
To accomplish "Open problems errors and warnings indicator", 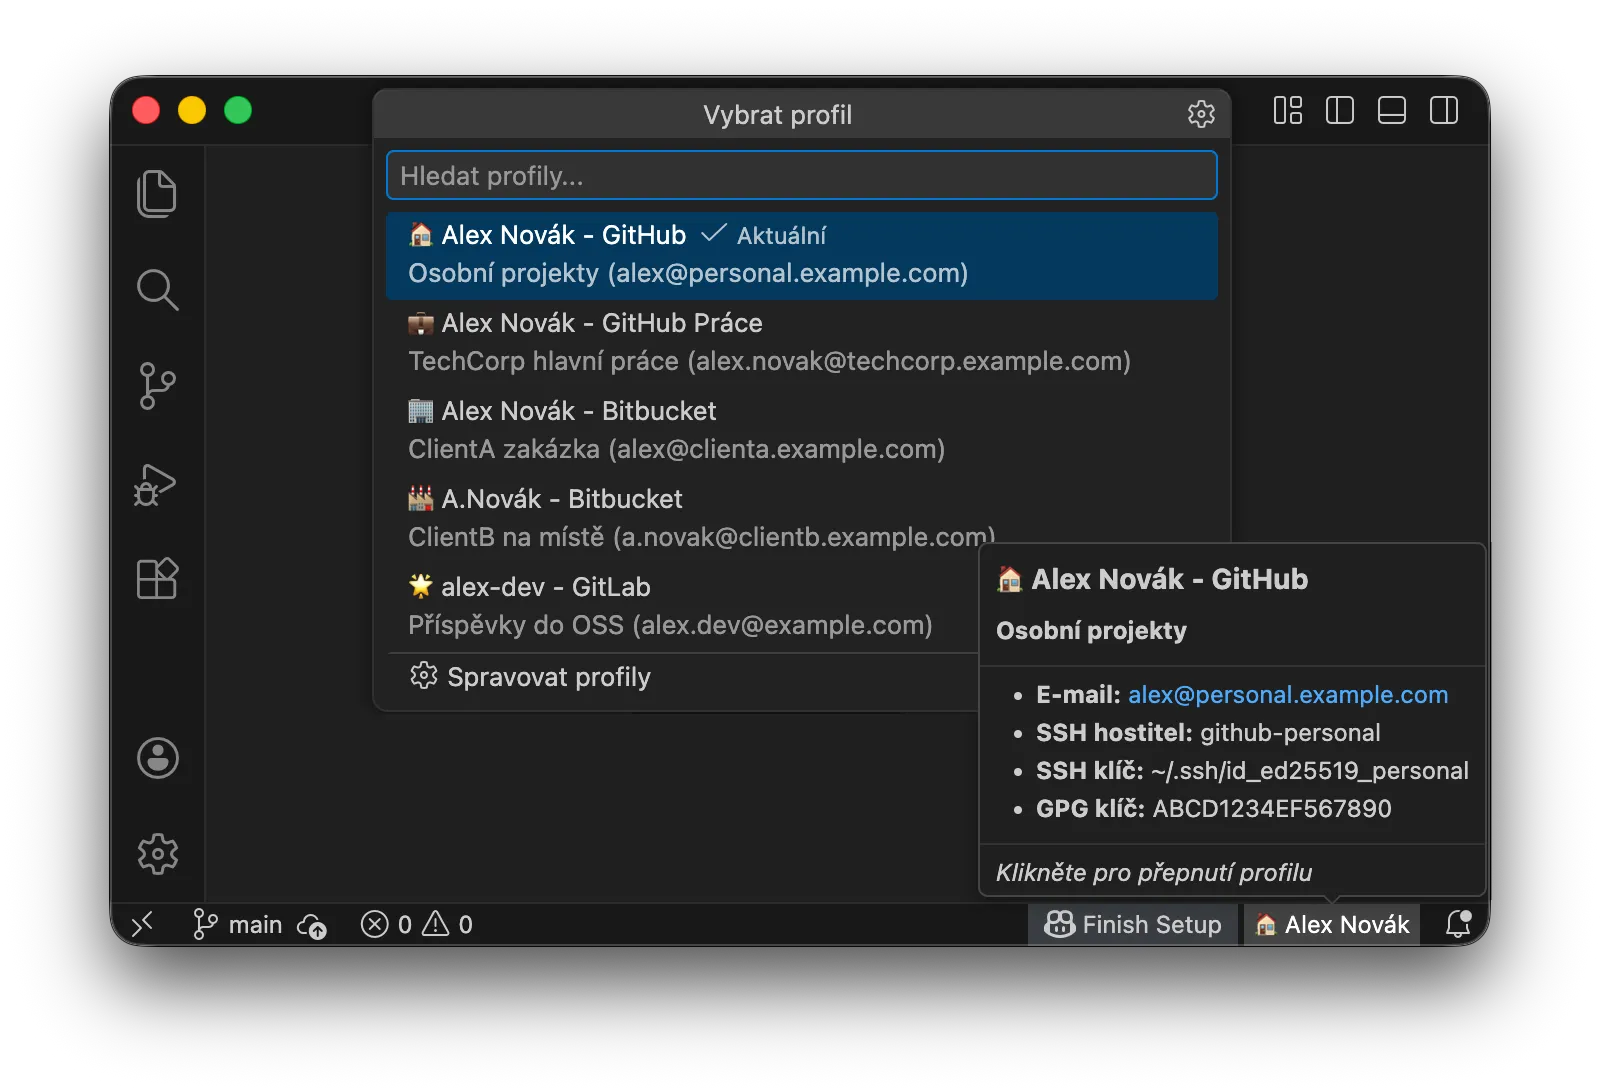I will tap(417, 924).
